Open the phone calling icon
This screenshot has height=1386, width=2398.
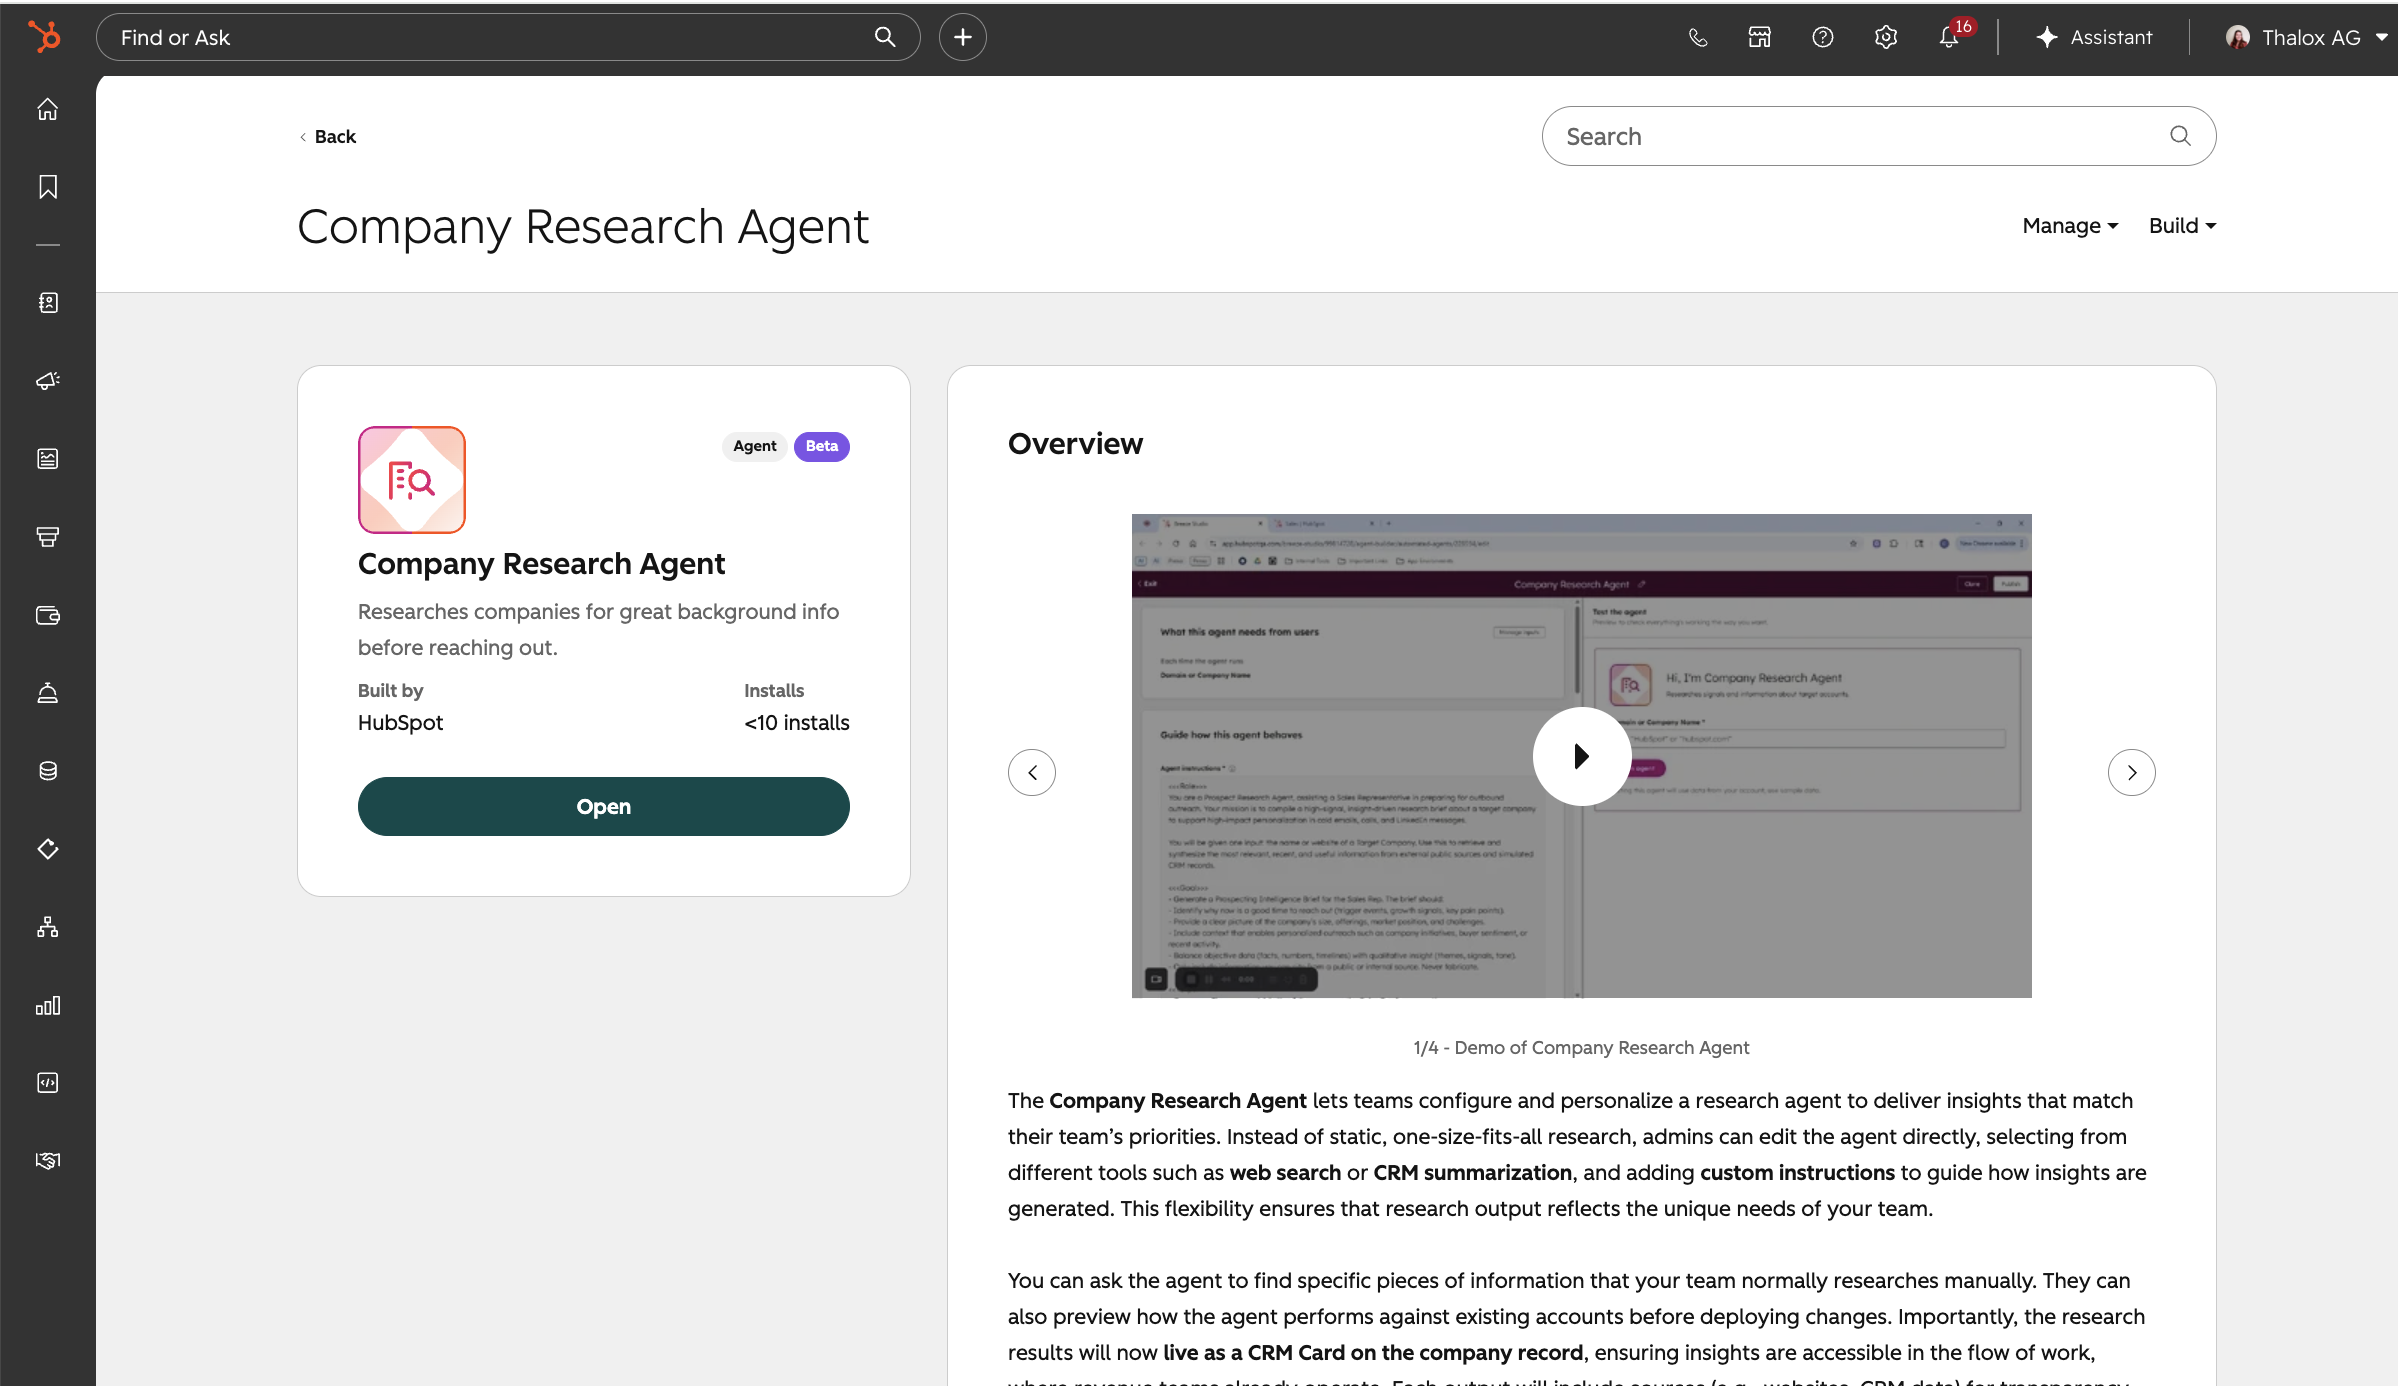(1698, 37)
